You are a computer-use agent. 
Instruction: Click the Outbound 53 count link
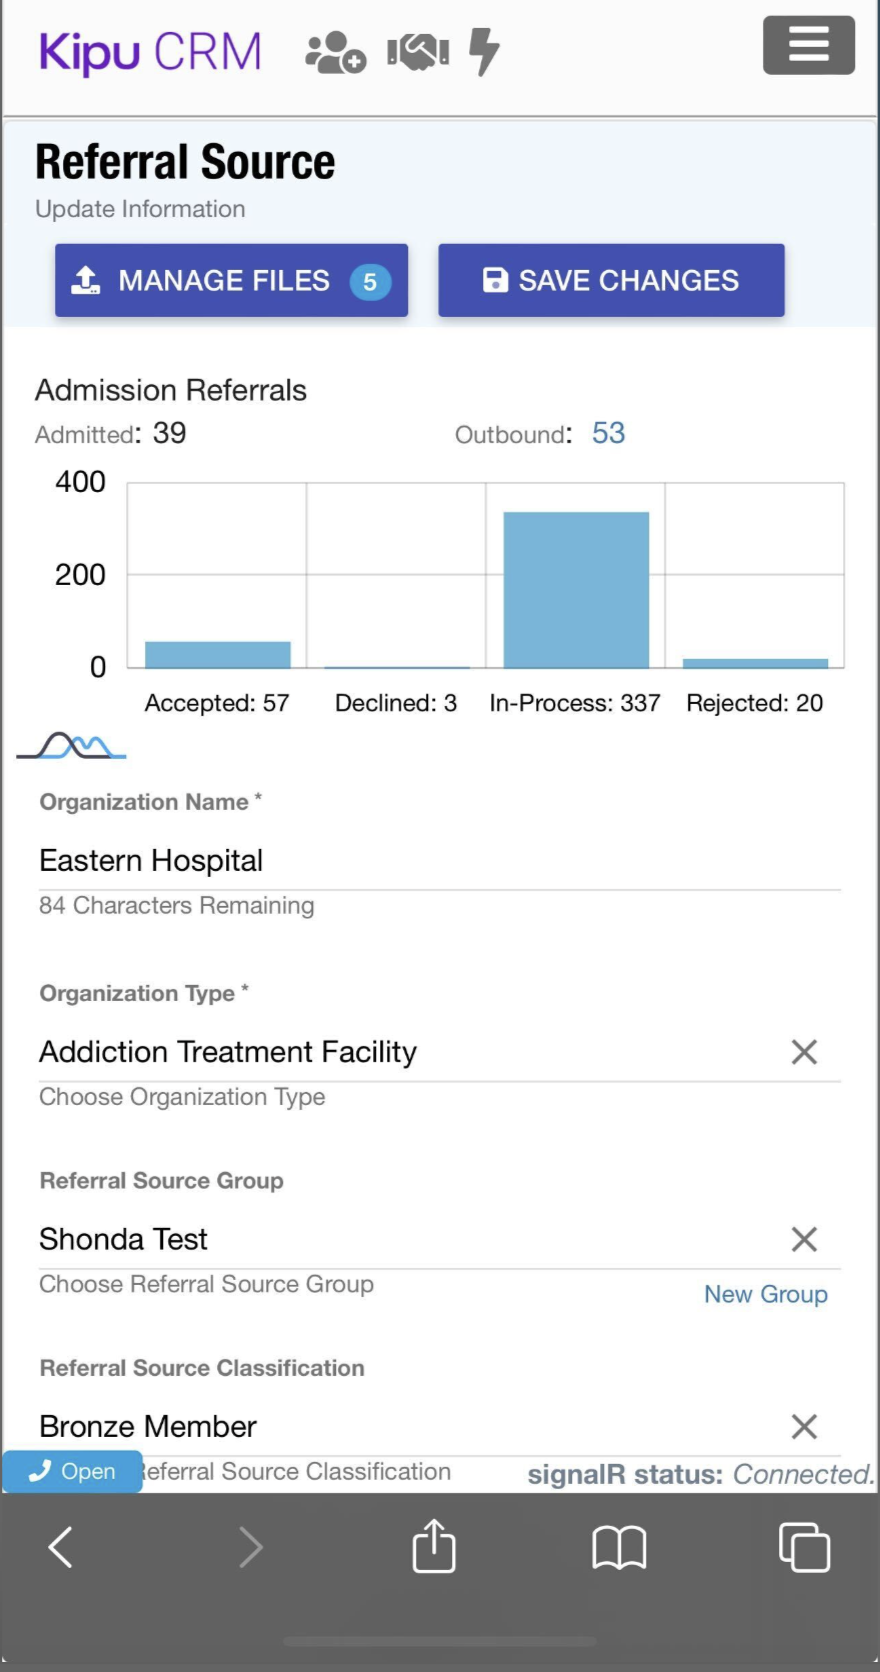tap(608, 433)
